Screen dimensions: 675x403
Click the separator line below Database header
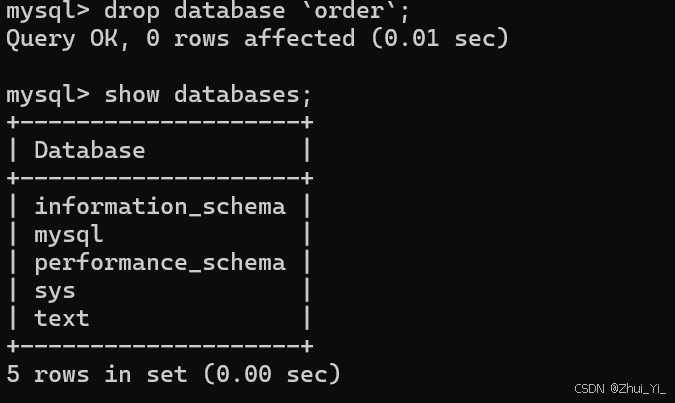click(x=160, y=178)
